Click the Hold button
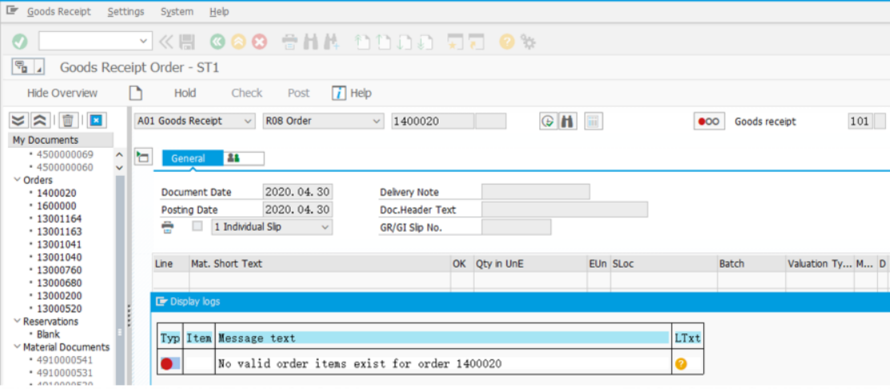 coord(185,93)
